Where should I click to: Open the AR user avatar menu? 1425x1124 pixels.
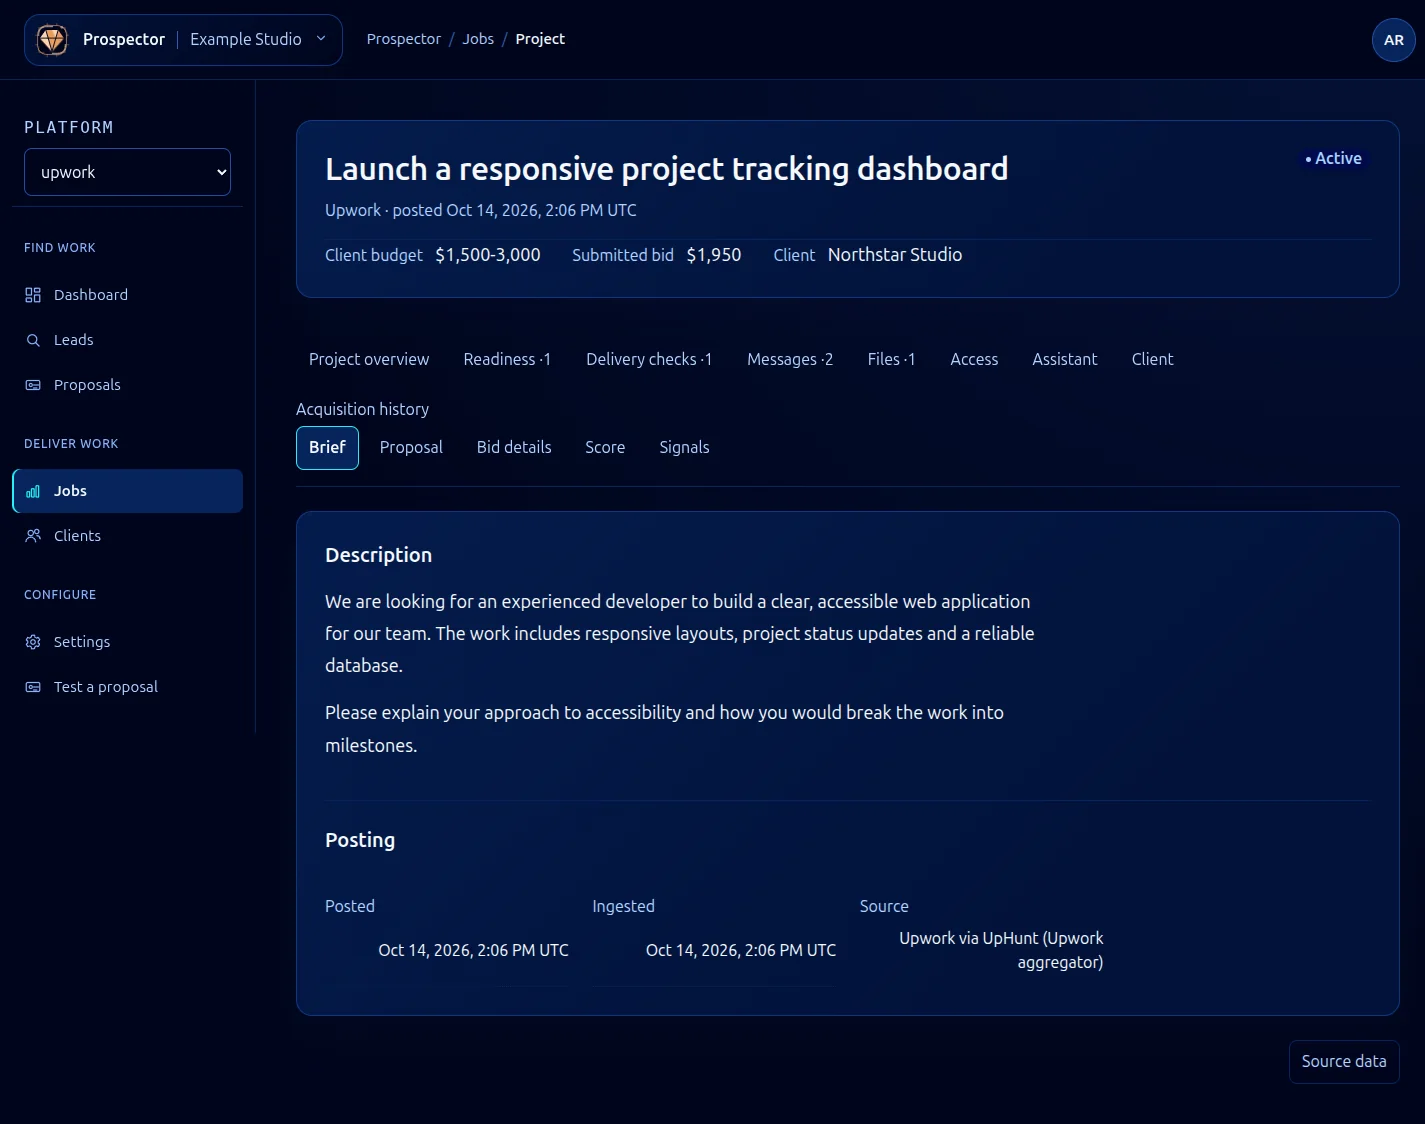1393,40
